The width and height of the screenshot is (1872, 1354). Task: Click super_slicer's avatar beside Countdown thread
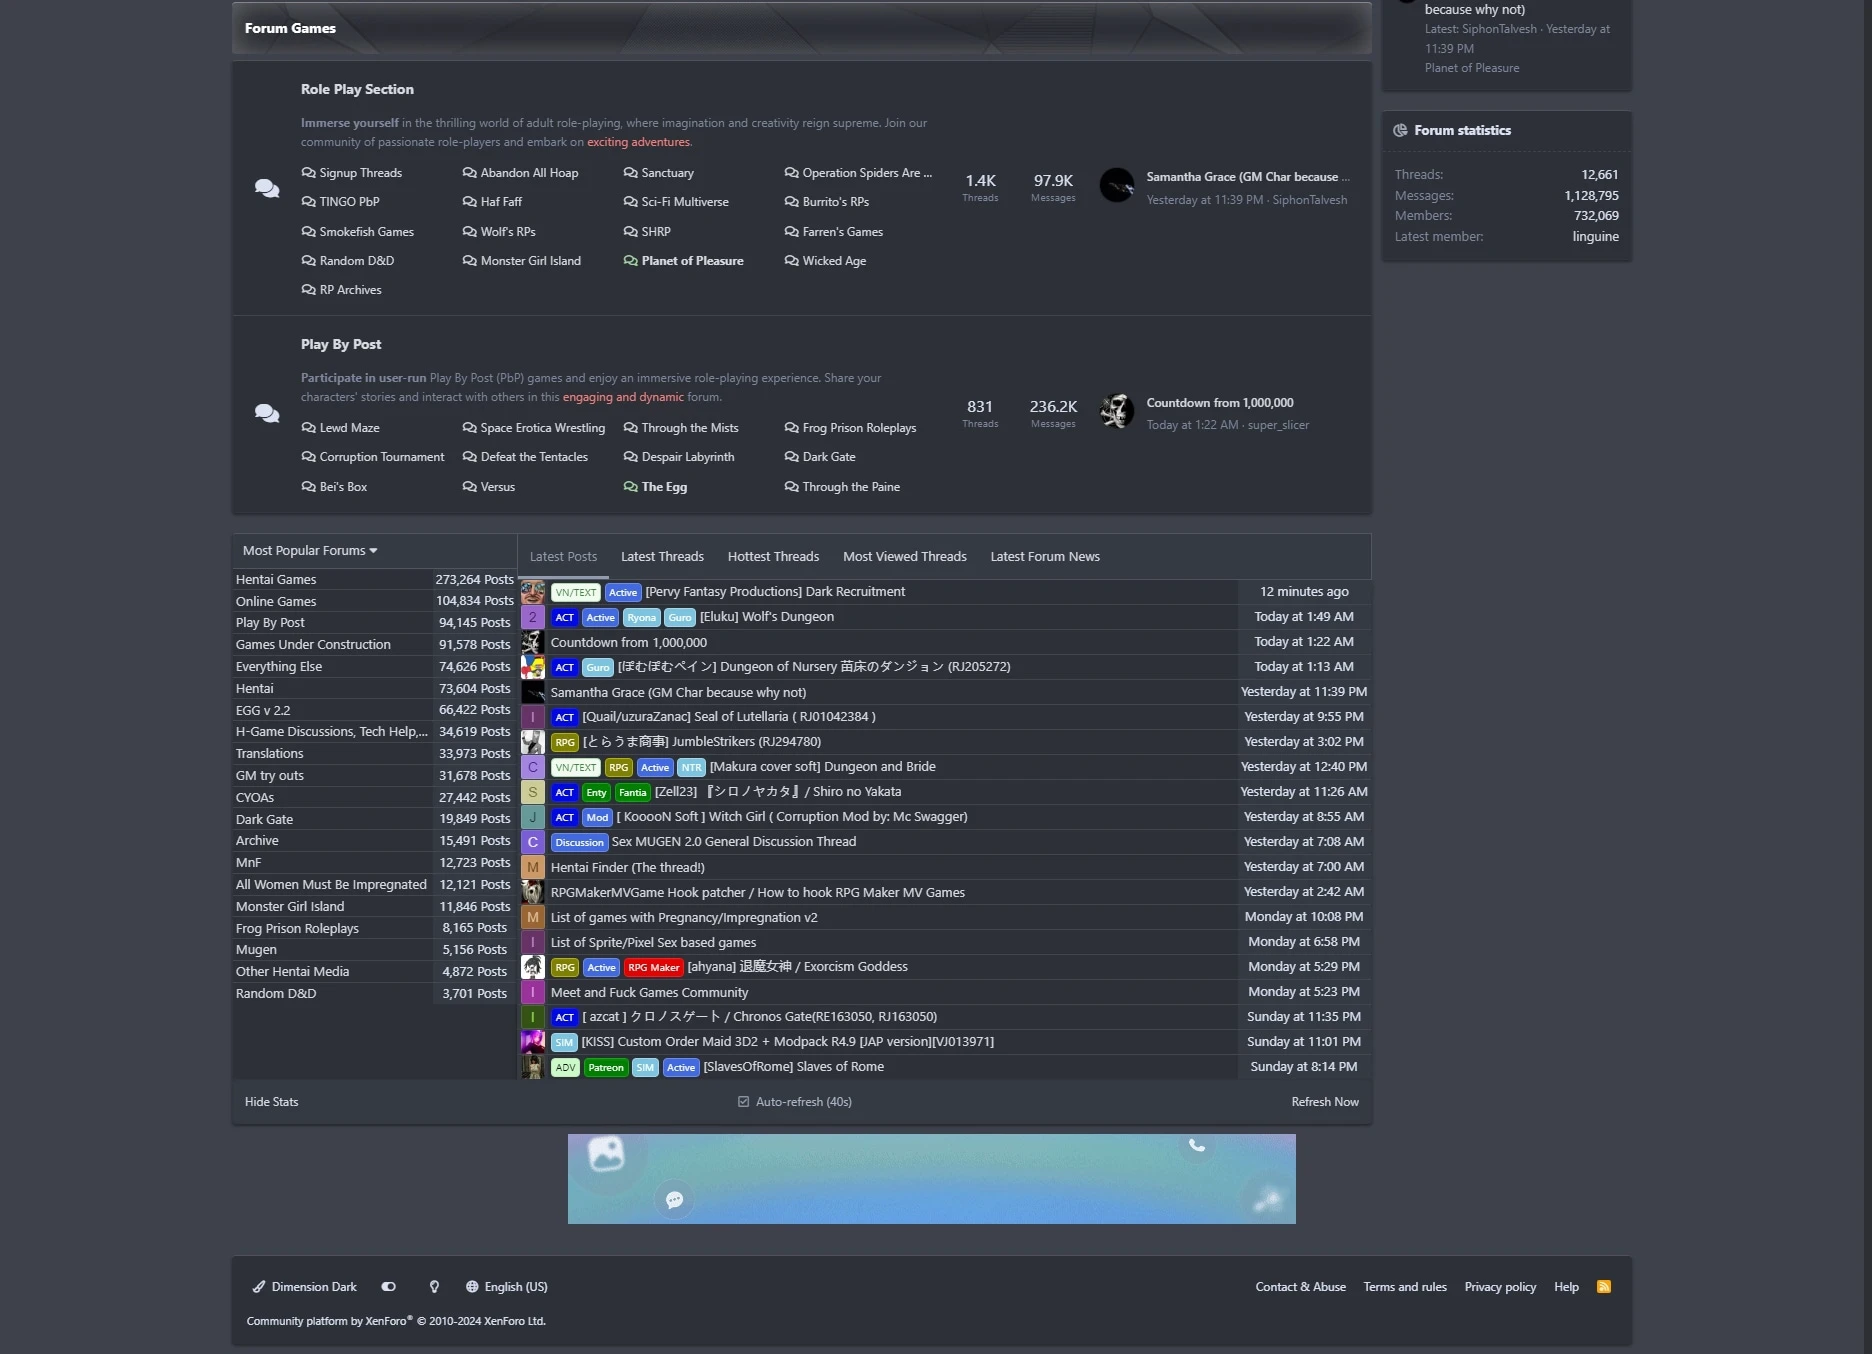tap(1116, 411)
